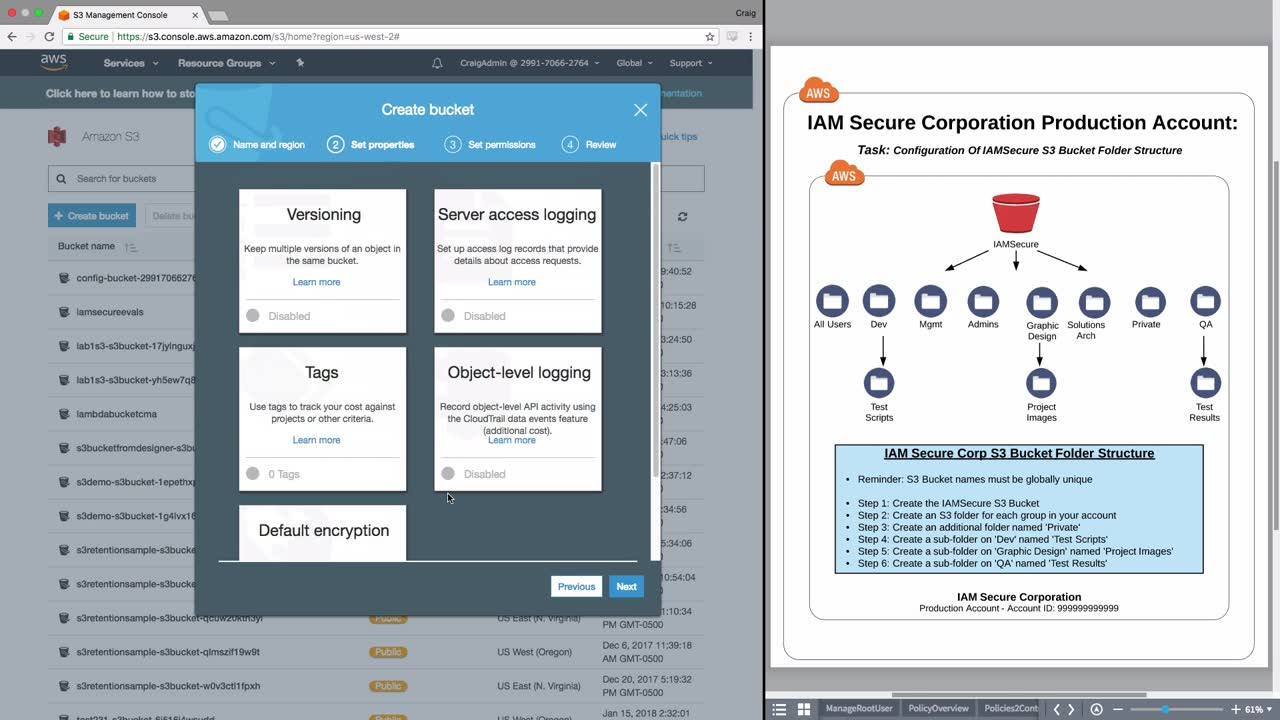Open the pin shortcuts icon in AWS header
This screenshot has width=1280, height=720.
point(300,63)
